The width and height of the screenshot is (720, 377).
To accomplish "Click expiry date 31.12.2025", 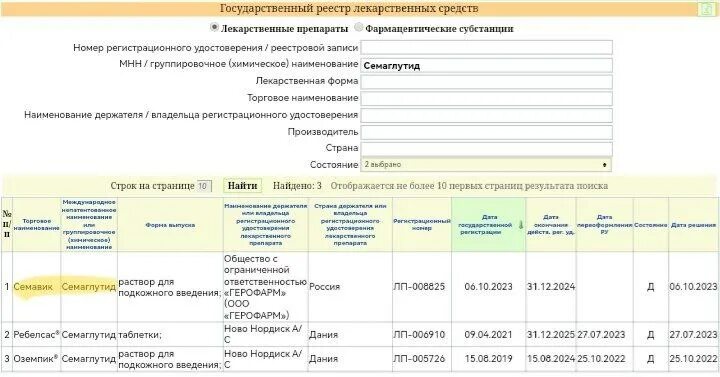I will (551, 334).
